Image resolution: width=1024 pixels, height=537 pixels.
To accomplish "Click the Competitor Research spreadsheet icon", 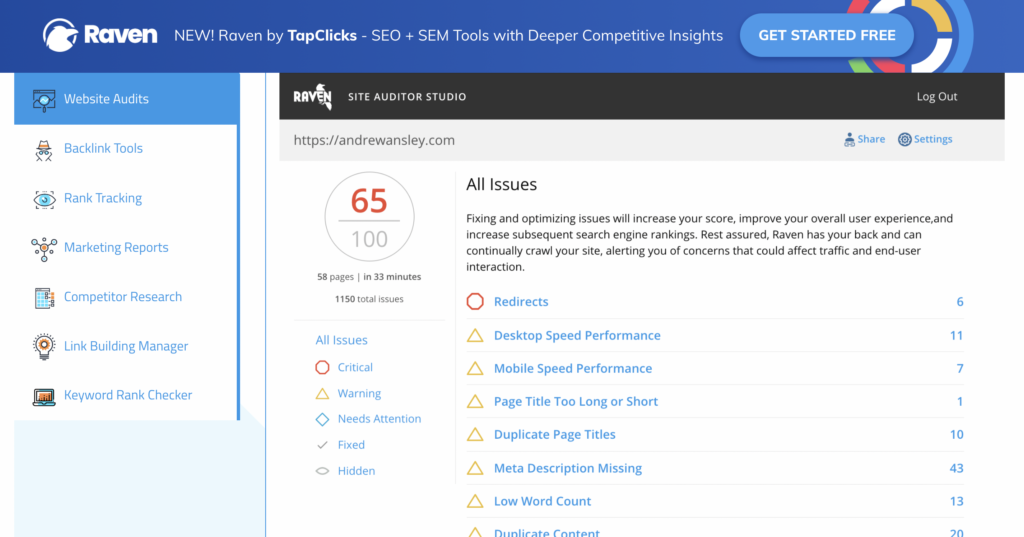I will (x=44, y=298).
